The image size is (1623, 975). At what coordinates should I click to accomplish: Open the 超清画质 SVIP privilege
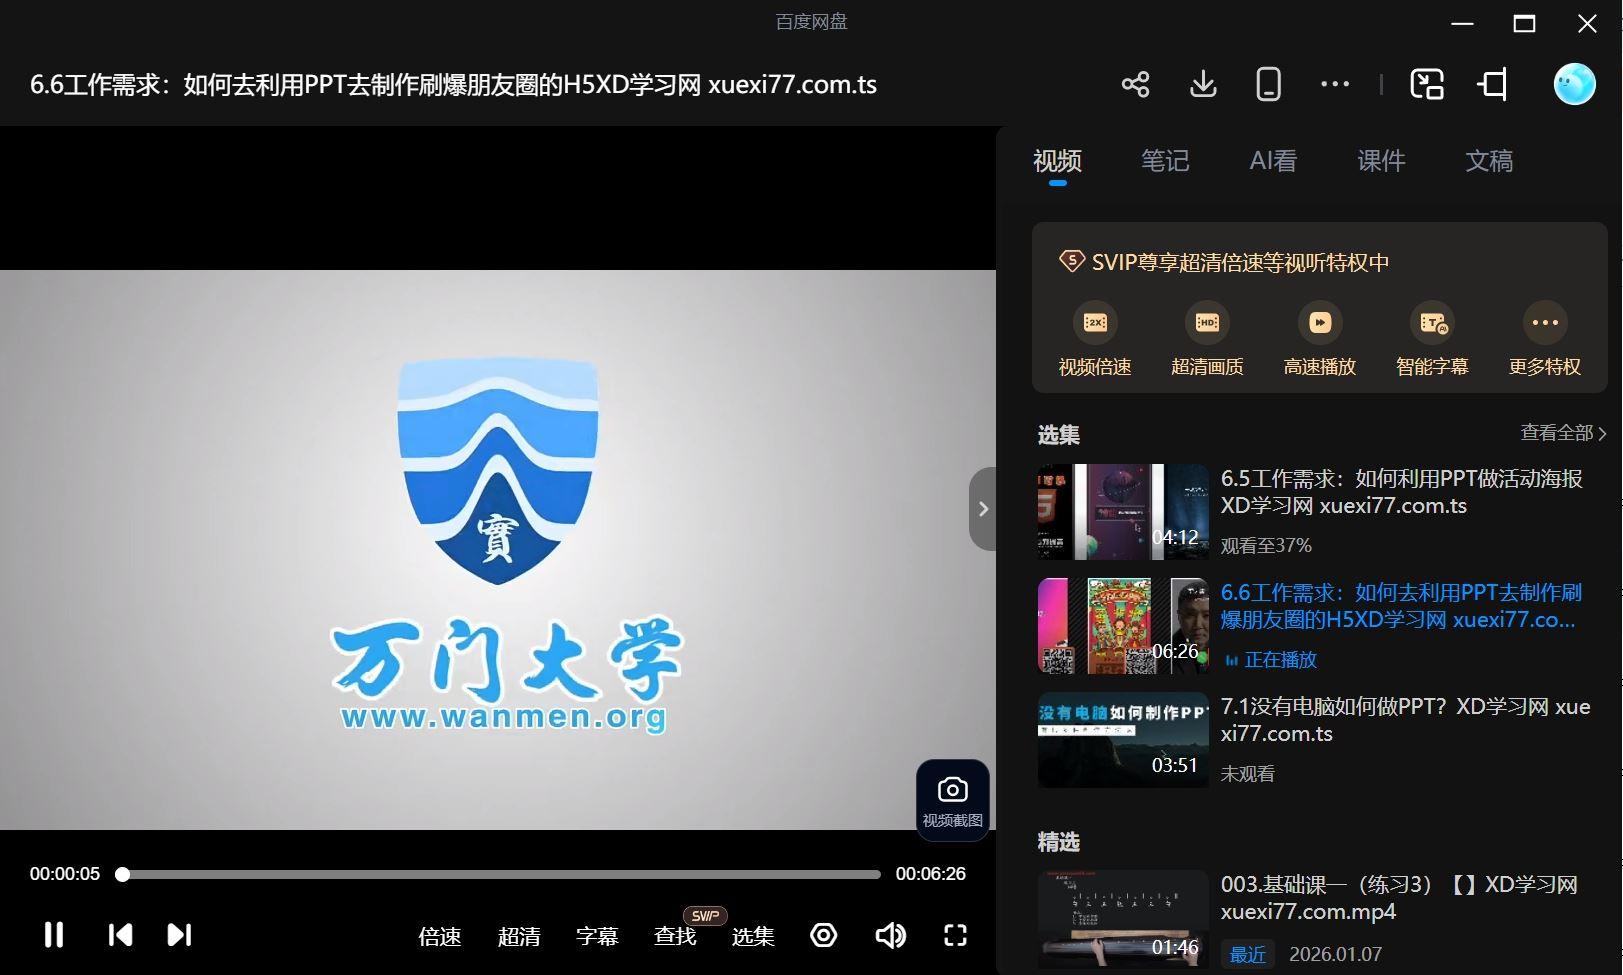coord(1207,337)
